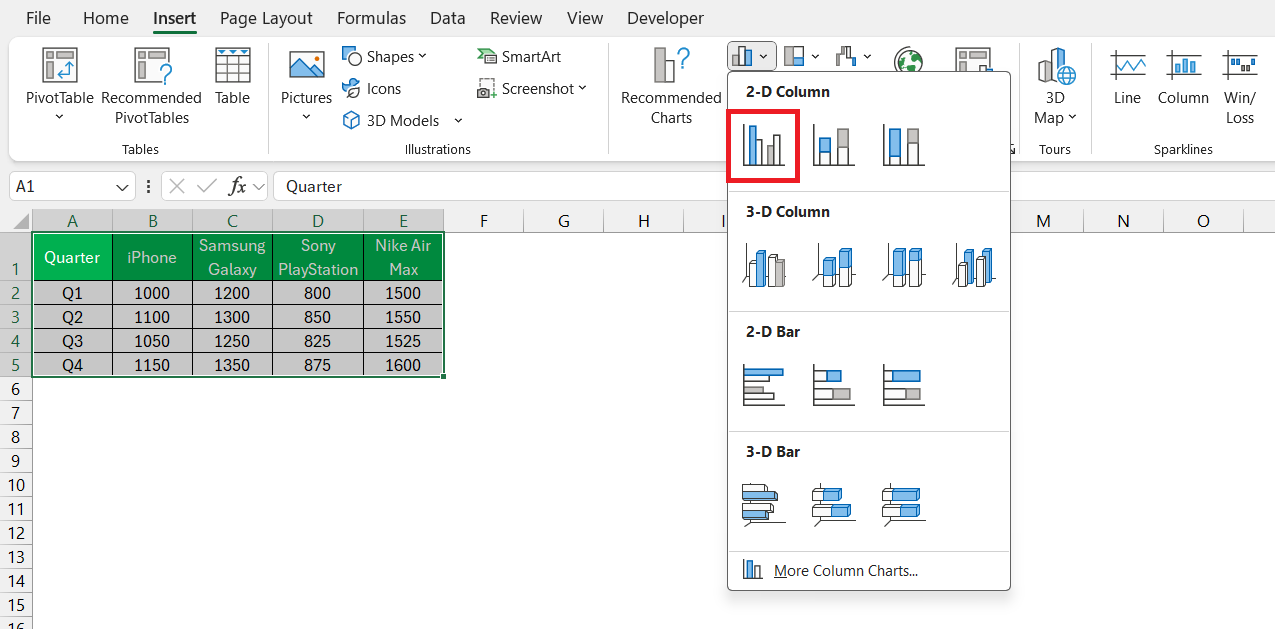Click the cell showing Q3

pos(72,341)
